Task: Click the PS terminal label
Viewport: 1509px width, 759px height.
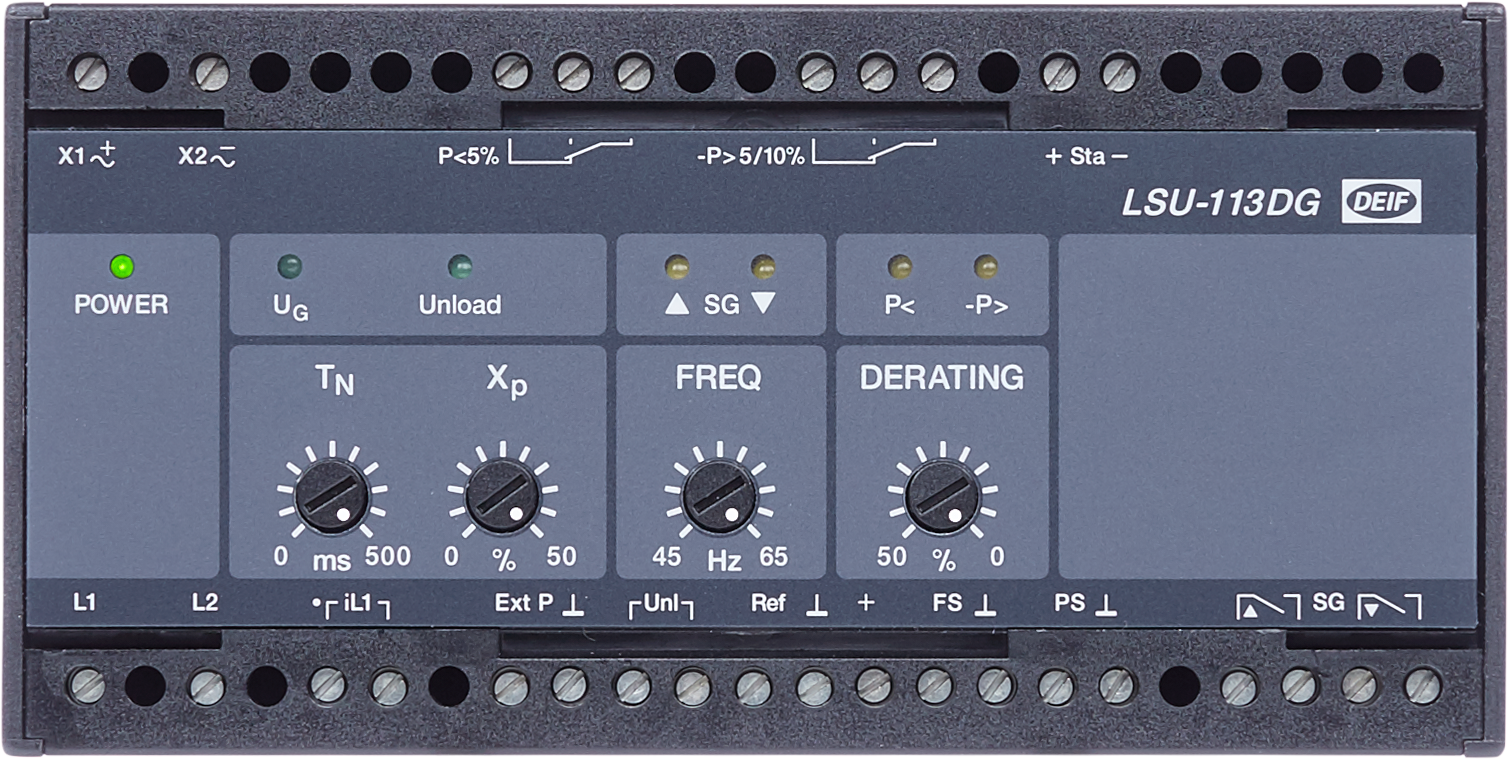Action: [1069, 604]
